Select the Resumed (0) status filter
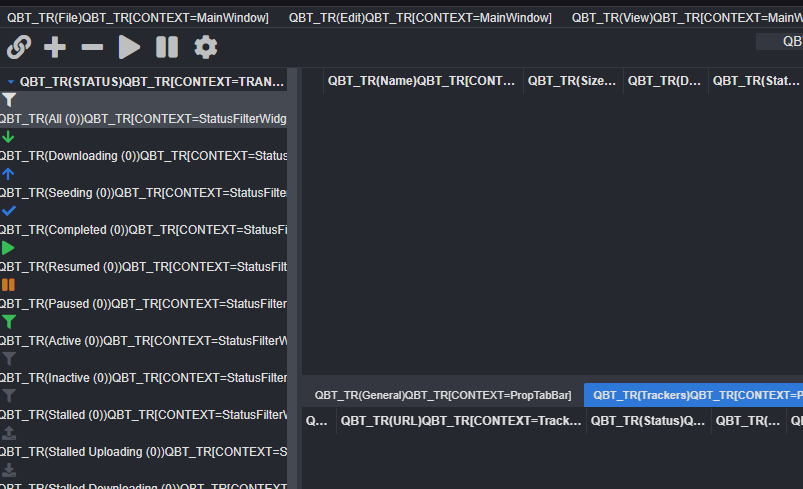The image size is (803, 489). click(143, 266)
